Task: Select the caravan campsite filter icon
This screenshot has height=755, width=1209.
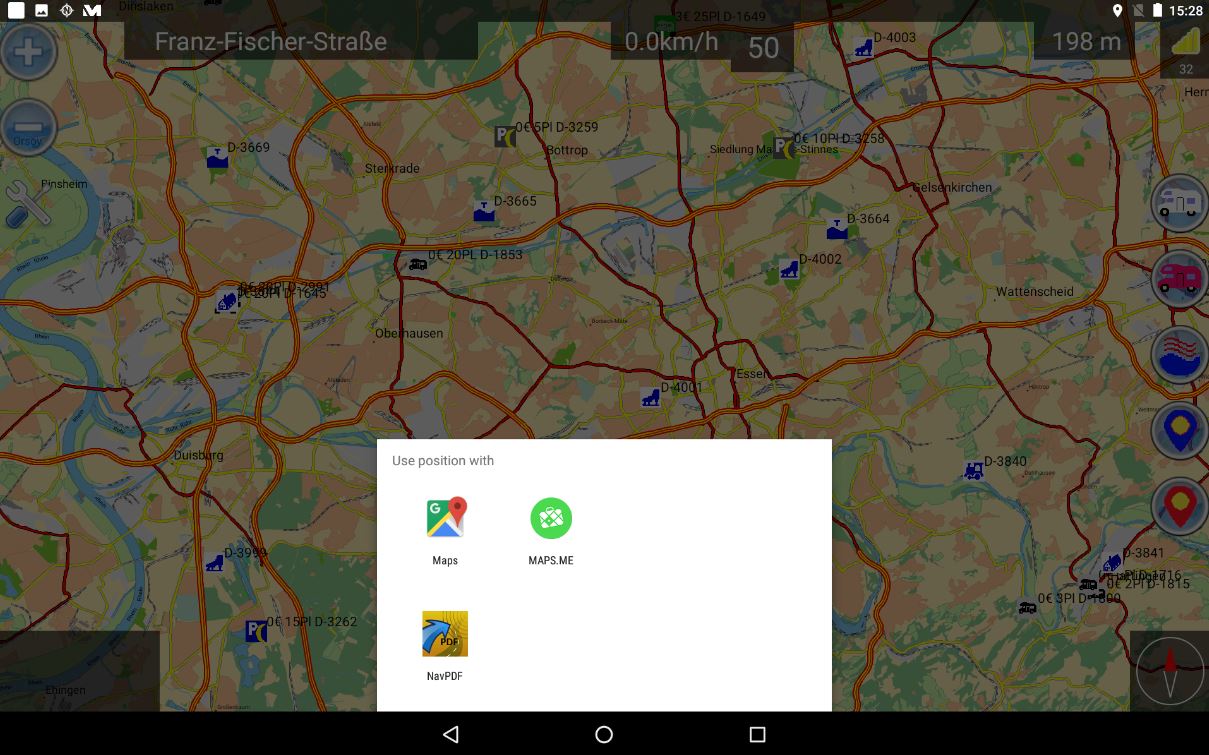Action: [x=1178, y=202]
